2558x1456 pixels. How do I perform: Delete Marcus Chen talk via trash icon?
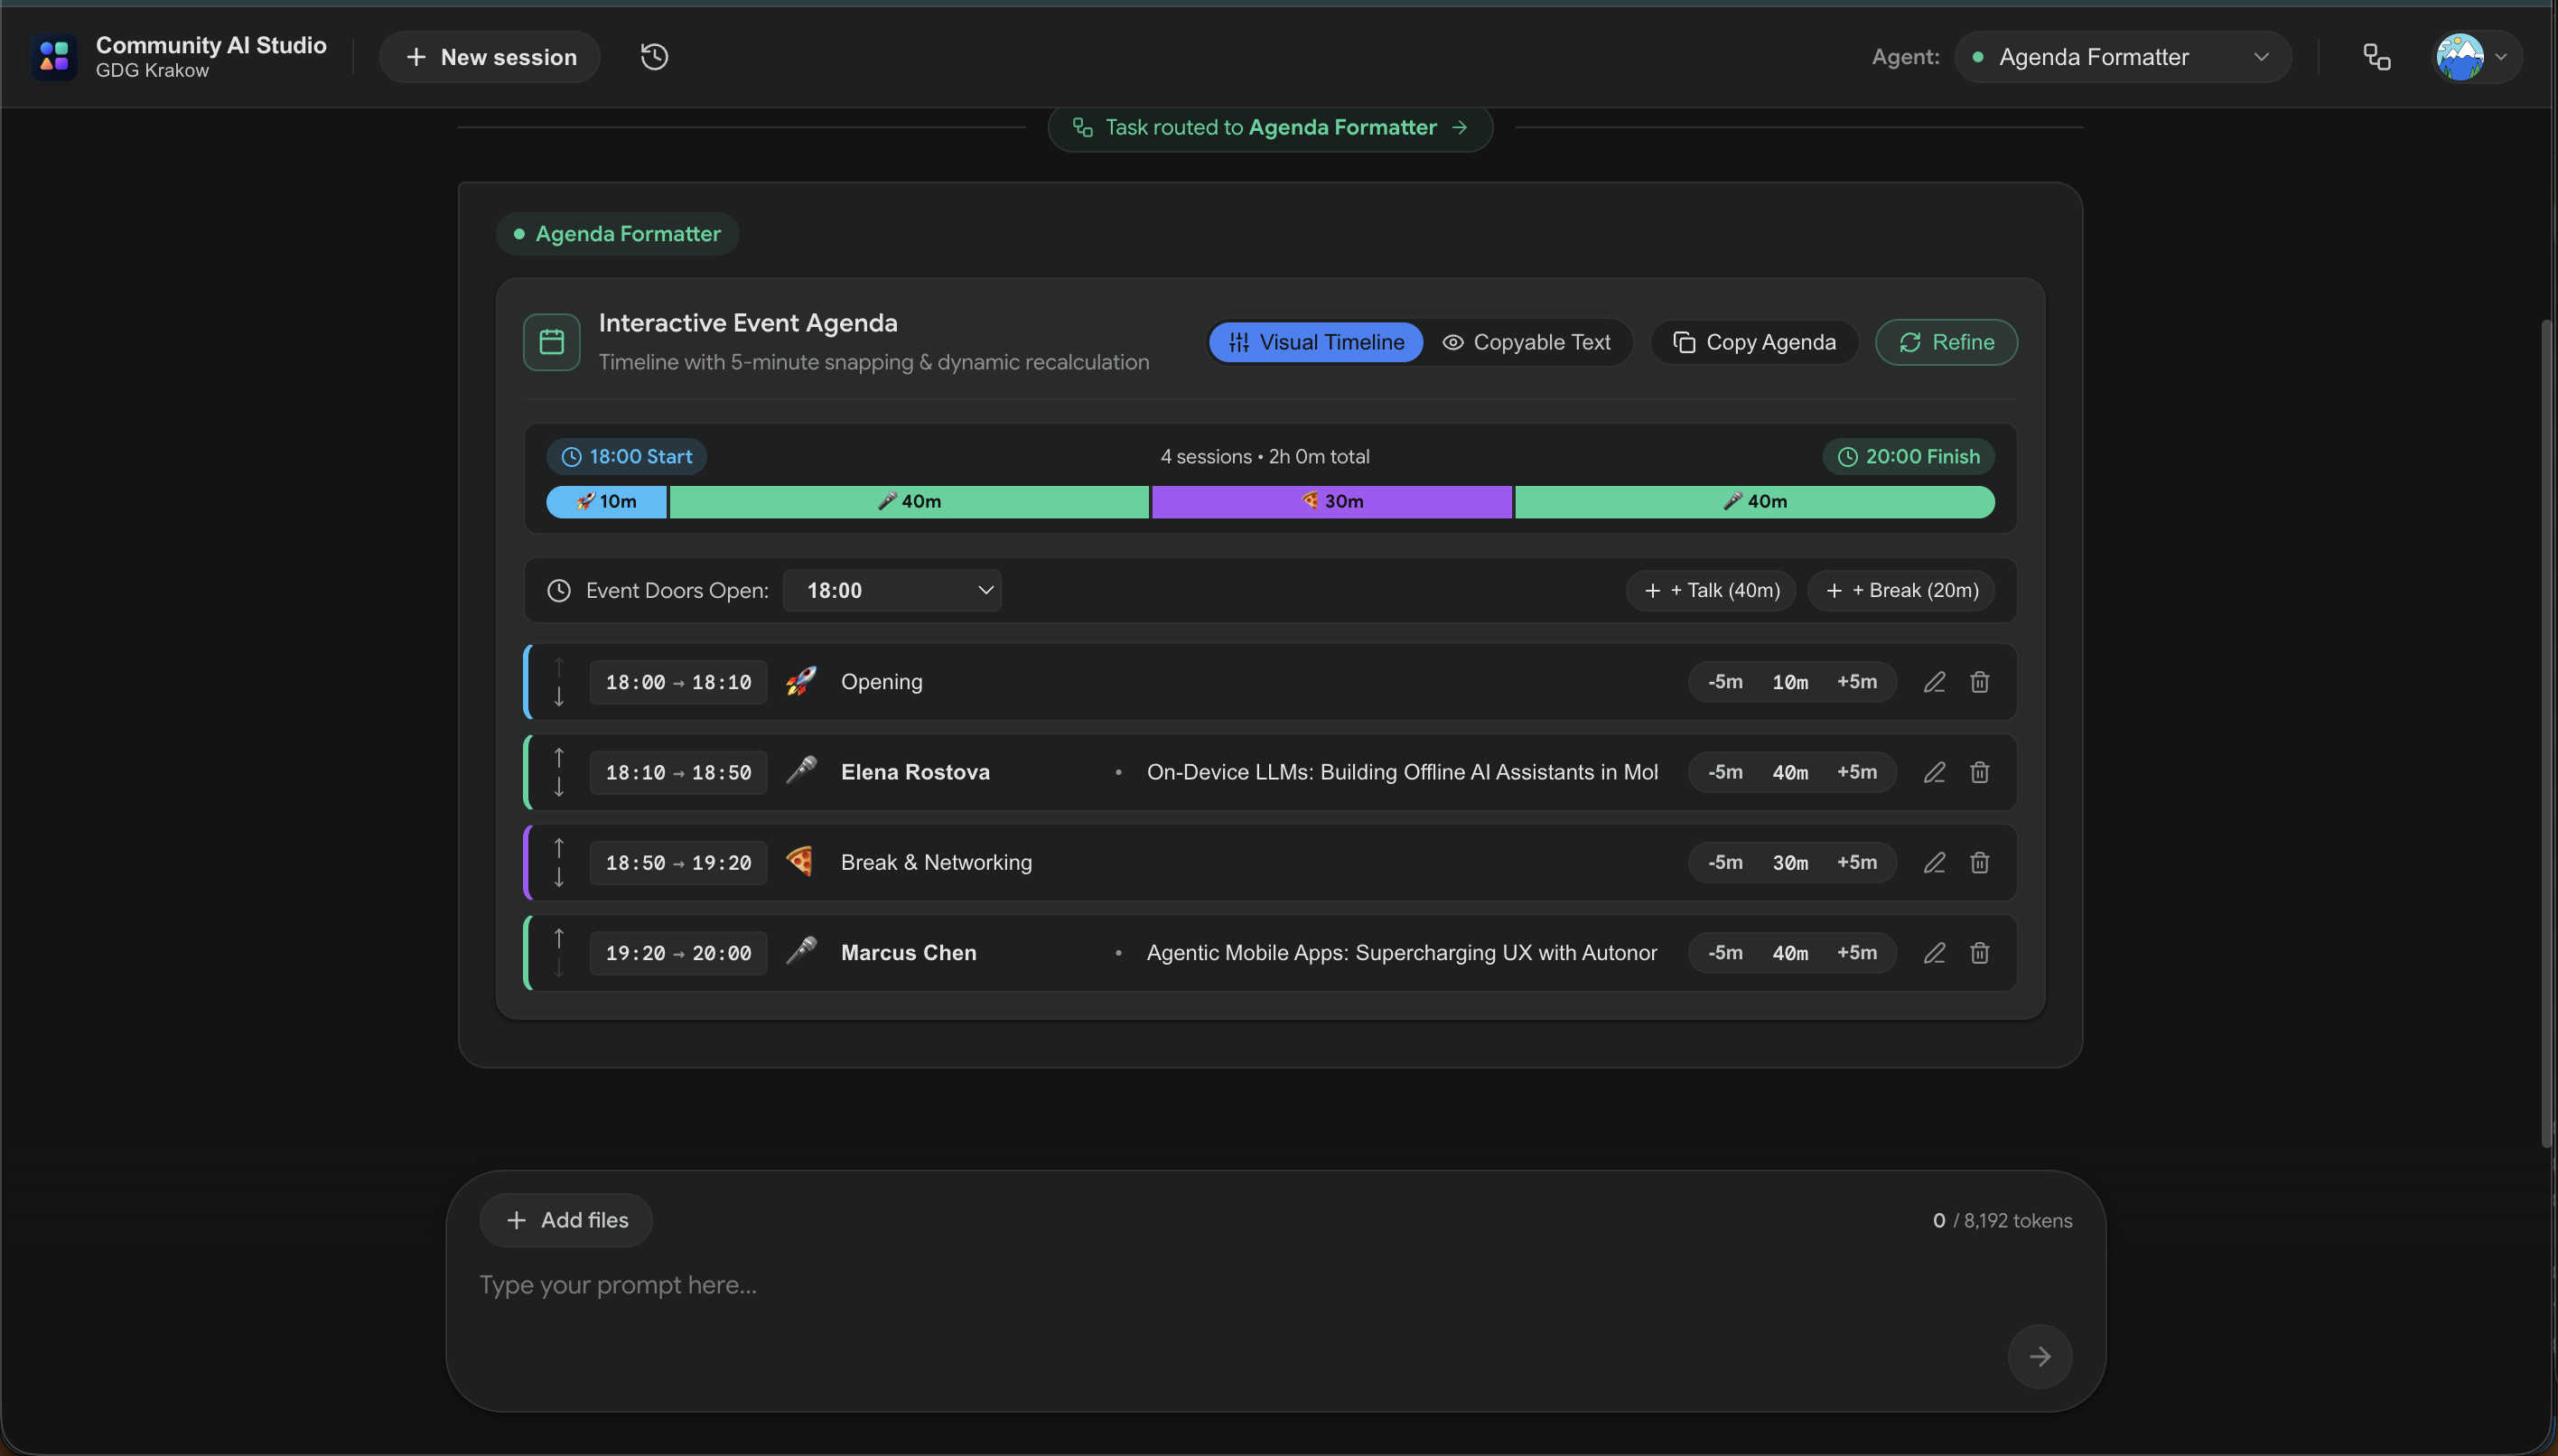tap(1979, 953)
